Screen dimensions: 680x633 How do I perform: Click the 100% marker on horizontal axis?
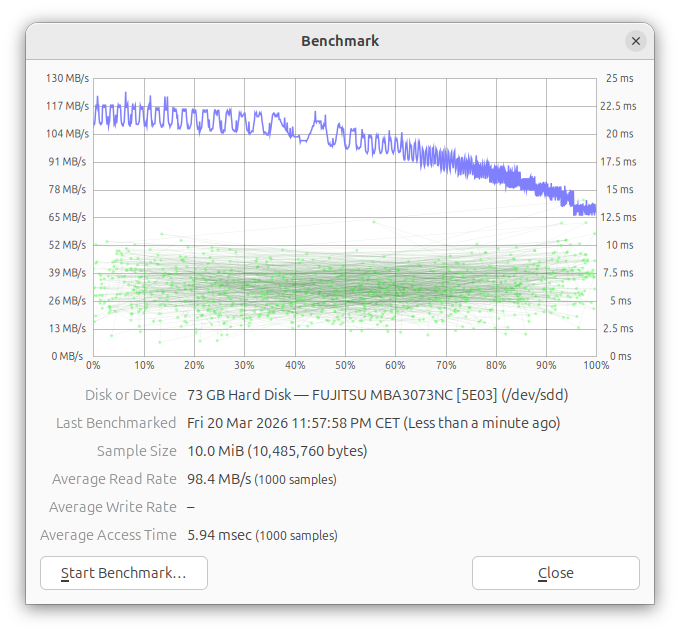(x=596, y=366)
